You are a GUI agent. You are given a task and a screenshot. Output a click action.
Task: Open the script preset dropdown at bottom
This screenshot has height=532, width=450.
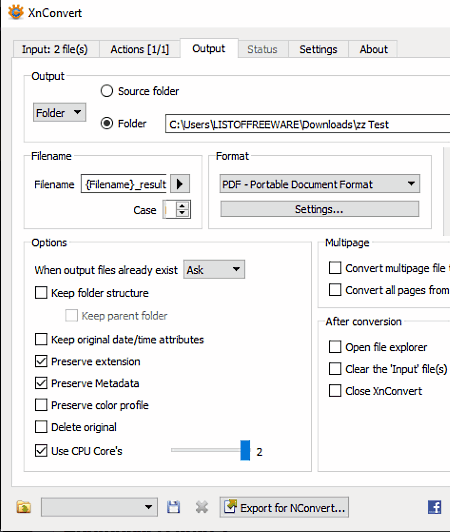click(x=99, y=507)
